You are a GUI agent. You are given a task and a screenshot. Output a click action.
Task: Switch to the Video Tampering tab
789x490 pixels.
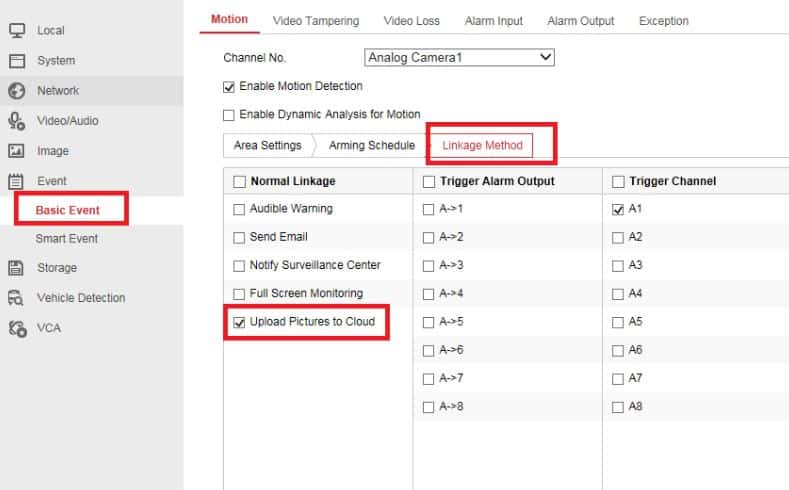(315, 21)
